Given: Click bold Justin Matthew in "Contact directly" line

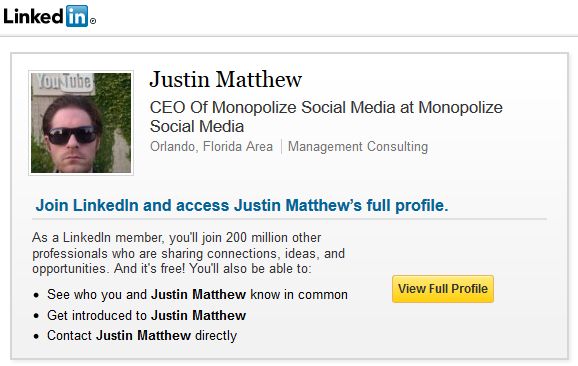Looking at the screenshot, I should coord(143,335).
